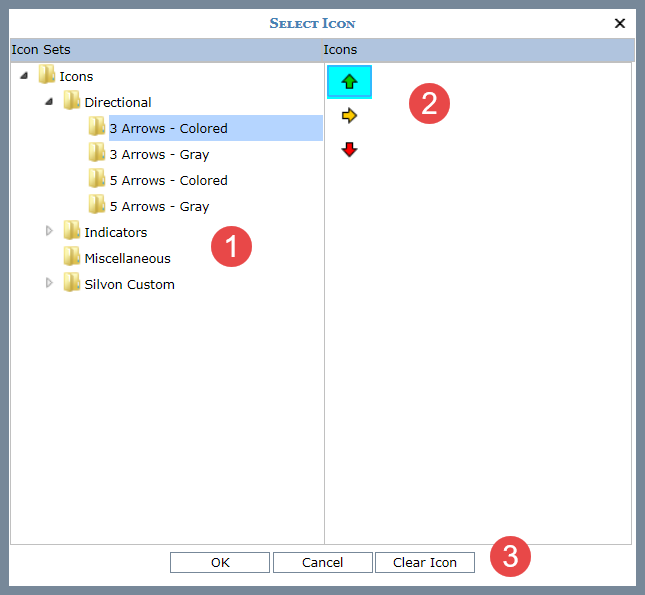Image resolution: width=645 pixels, height=595 pixels.
Task: Expand the Indicators tree node
Action: tap(49, 231)
